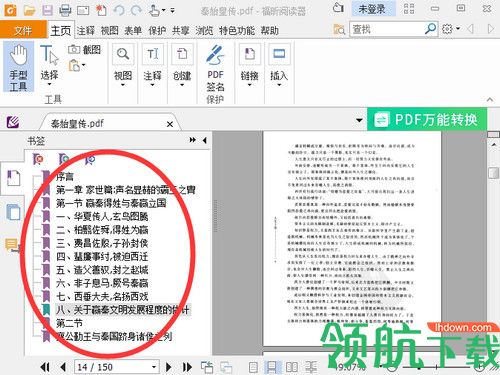Select bookmark 二、柏翳佐舜,得姓为嬴
The width and height of the screenshot is (500, 375).
[x=102, y=230]
